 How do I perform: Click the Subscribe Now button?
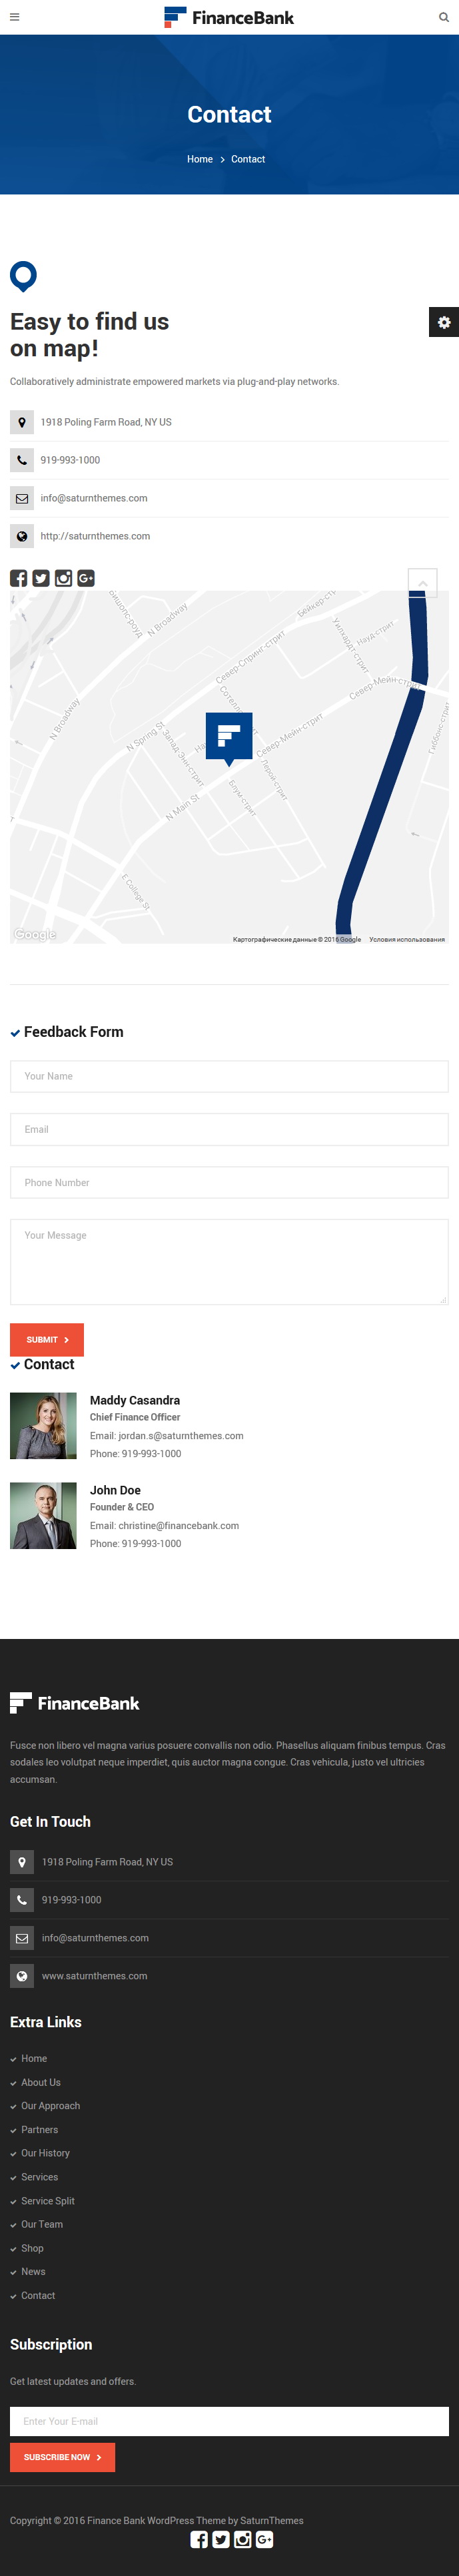click(62, 2457)
